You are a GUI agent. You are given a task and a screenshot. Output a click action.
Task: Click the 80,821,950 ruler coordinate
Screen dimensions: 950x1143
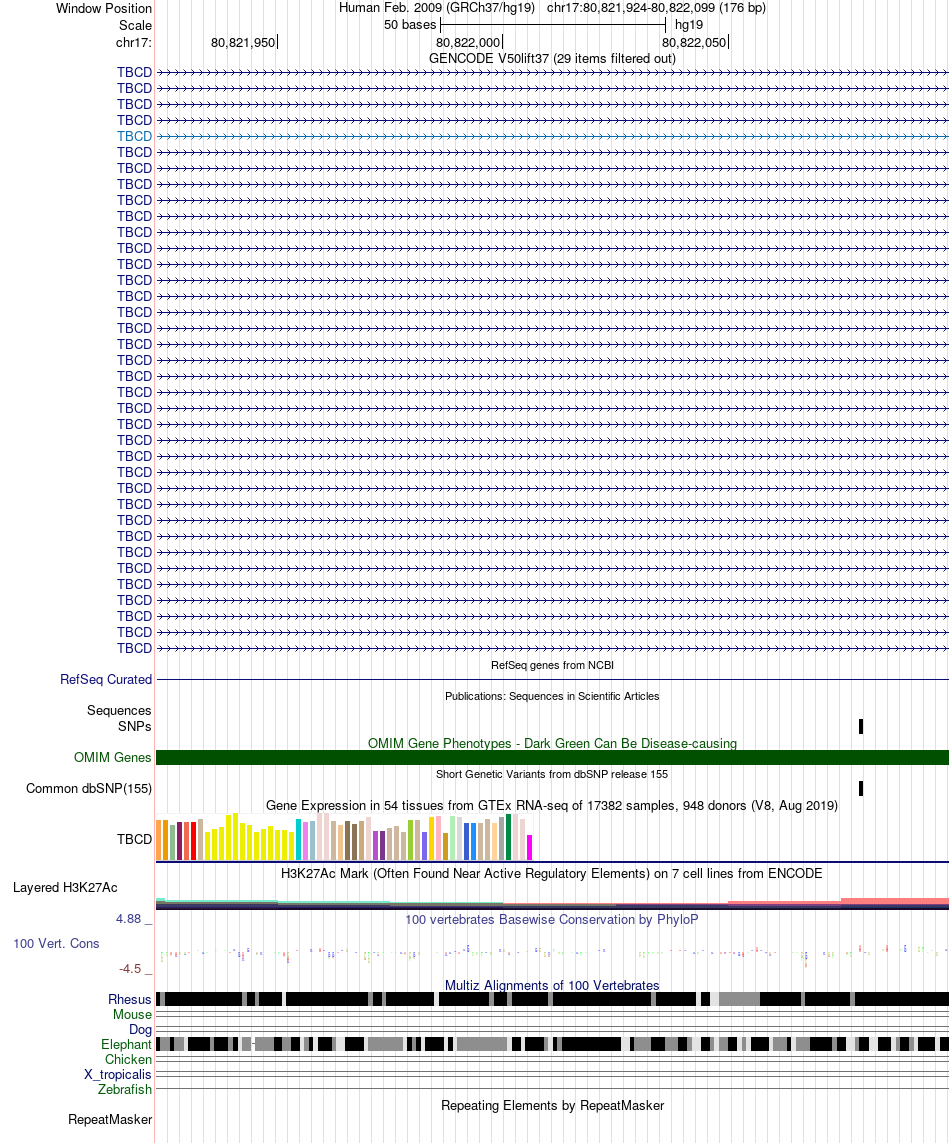click(x=243, y=42)
